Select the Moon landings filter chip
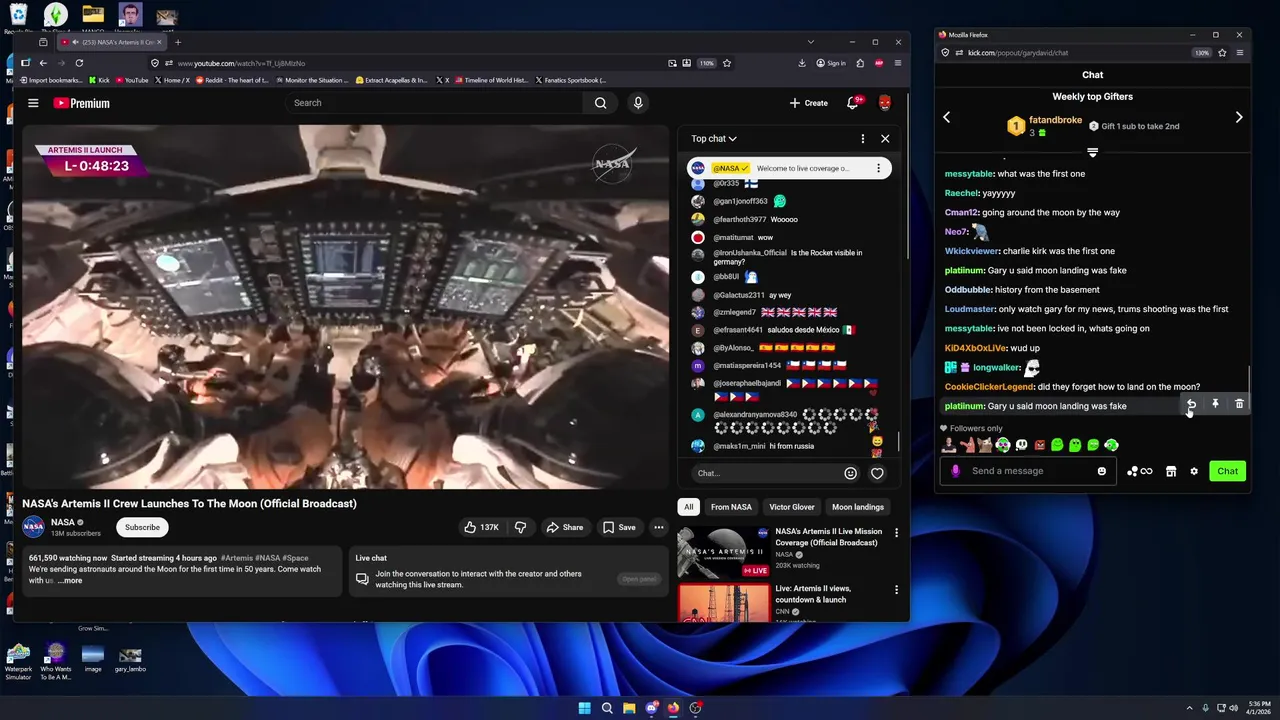 858,507
